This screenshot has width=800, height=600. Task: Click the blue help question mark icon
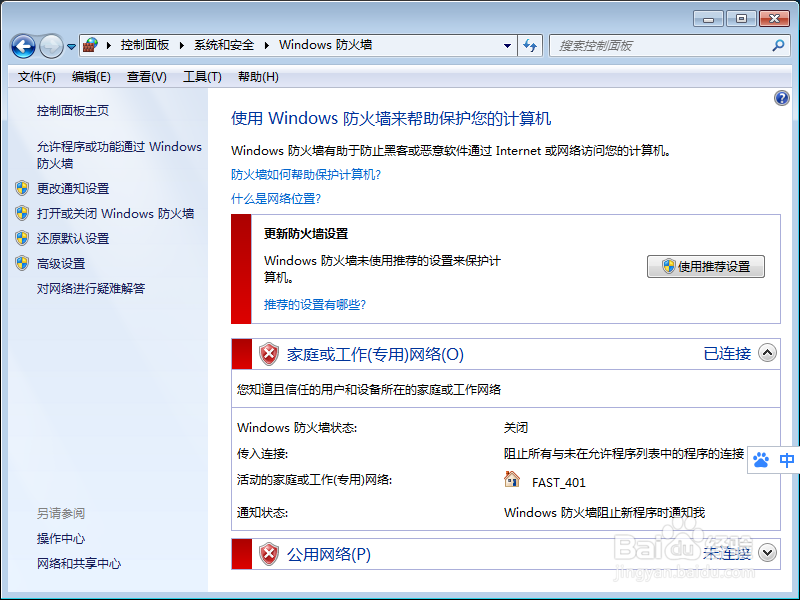coord(782,97)
